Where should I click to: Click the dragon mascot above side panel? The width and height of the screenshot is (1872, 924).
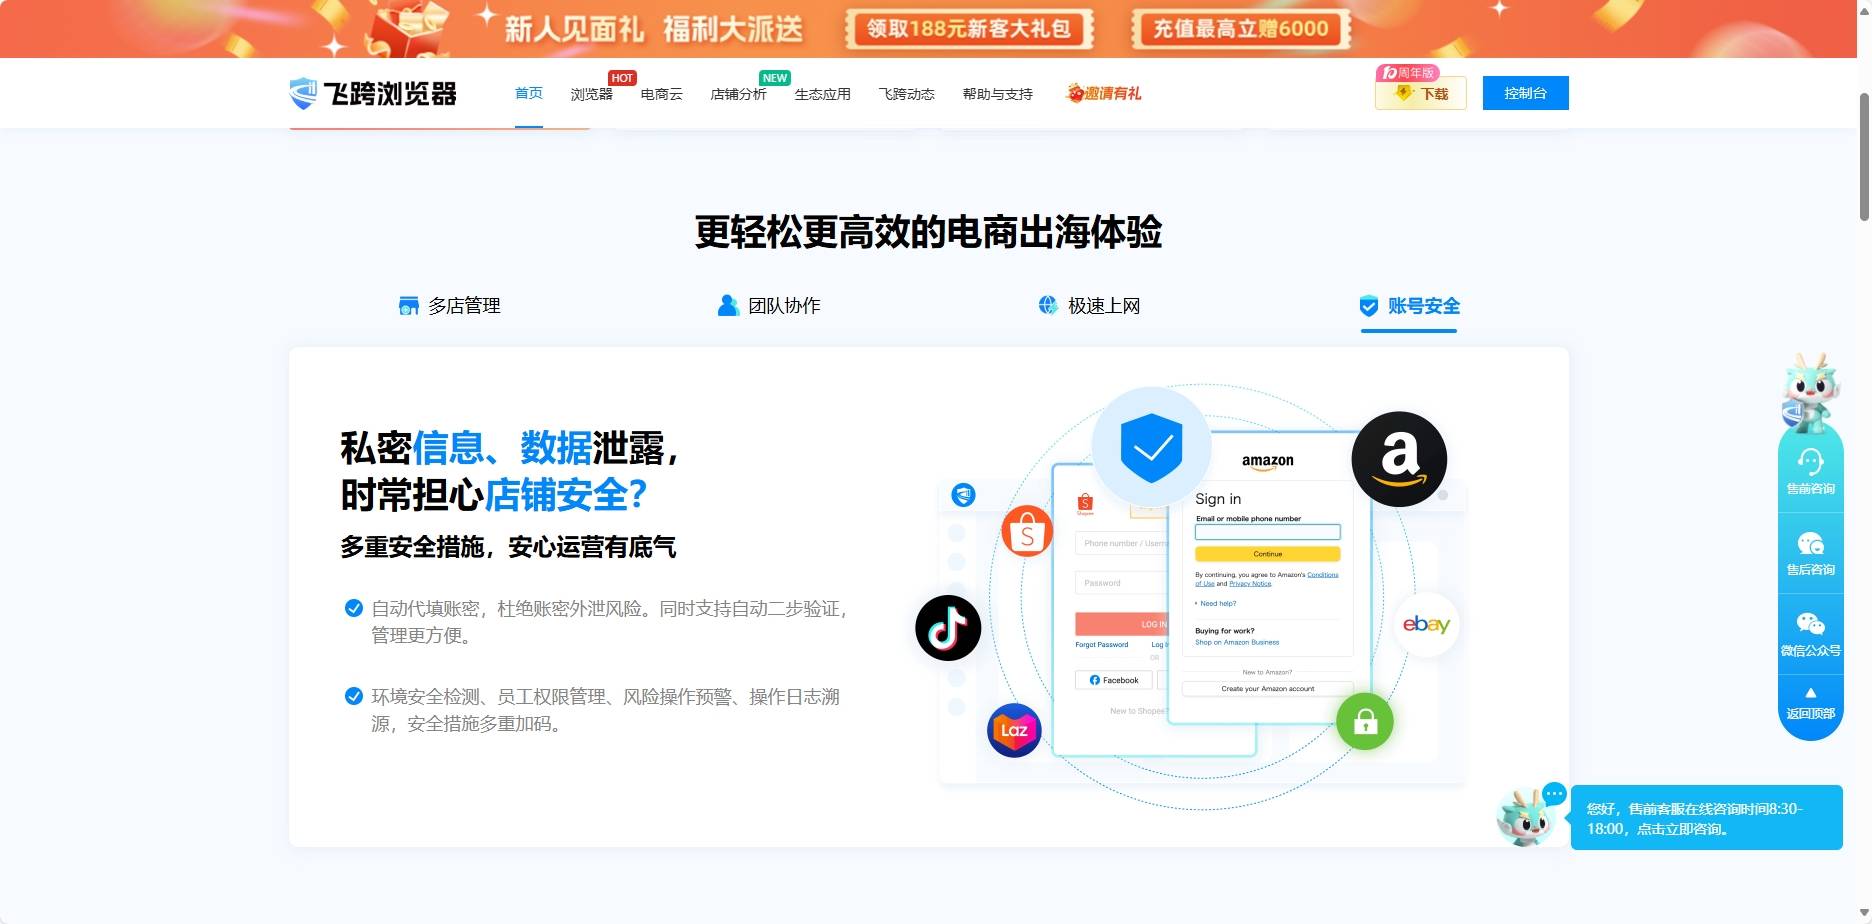(1810, 391)
